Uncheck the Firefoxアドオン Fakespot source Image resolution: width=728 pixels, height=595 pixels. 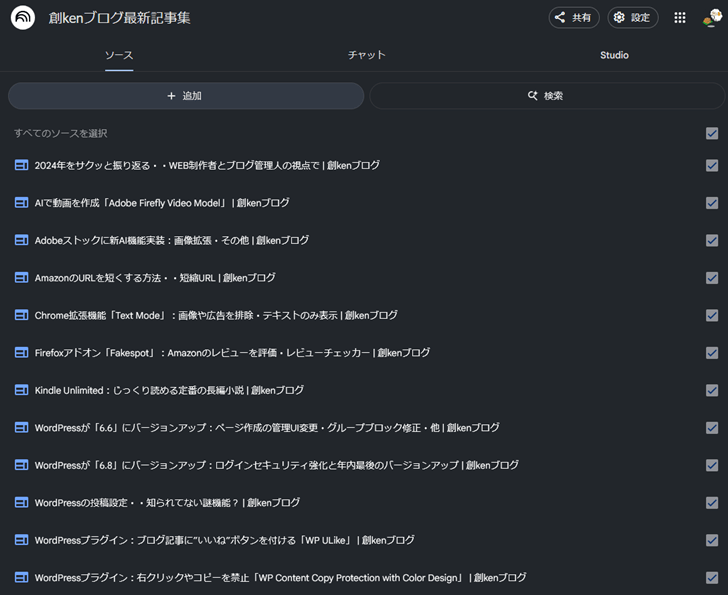[x=712, y=353]
